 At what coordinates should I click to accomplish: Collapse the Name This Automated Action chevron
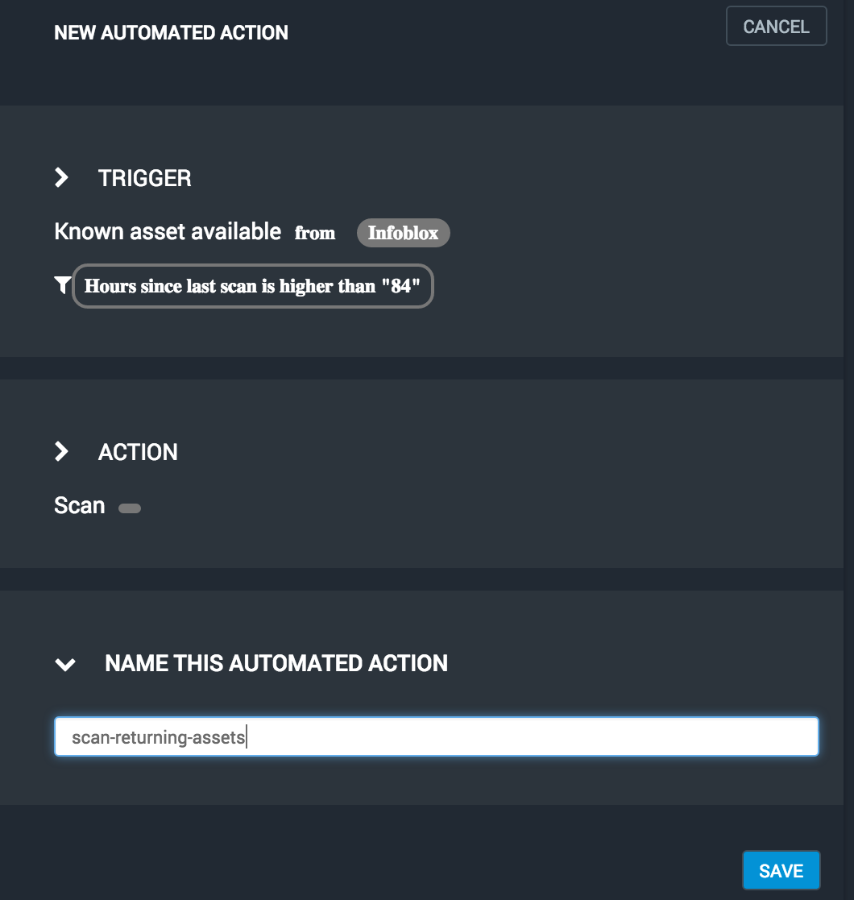[65, 664]
